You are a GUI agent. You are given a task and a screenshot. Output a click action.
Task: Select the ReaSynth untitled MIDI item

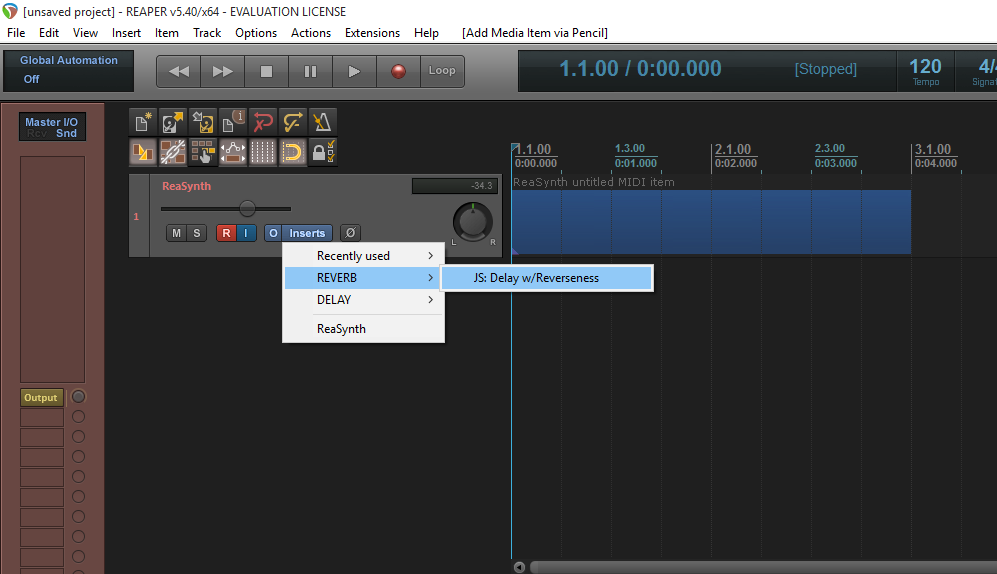click(711, 222)
